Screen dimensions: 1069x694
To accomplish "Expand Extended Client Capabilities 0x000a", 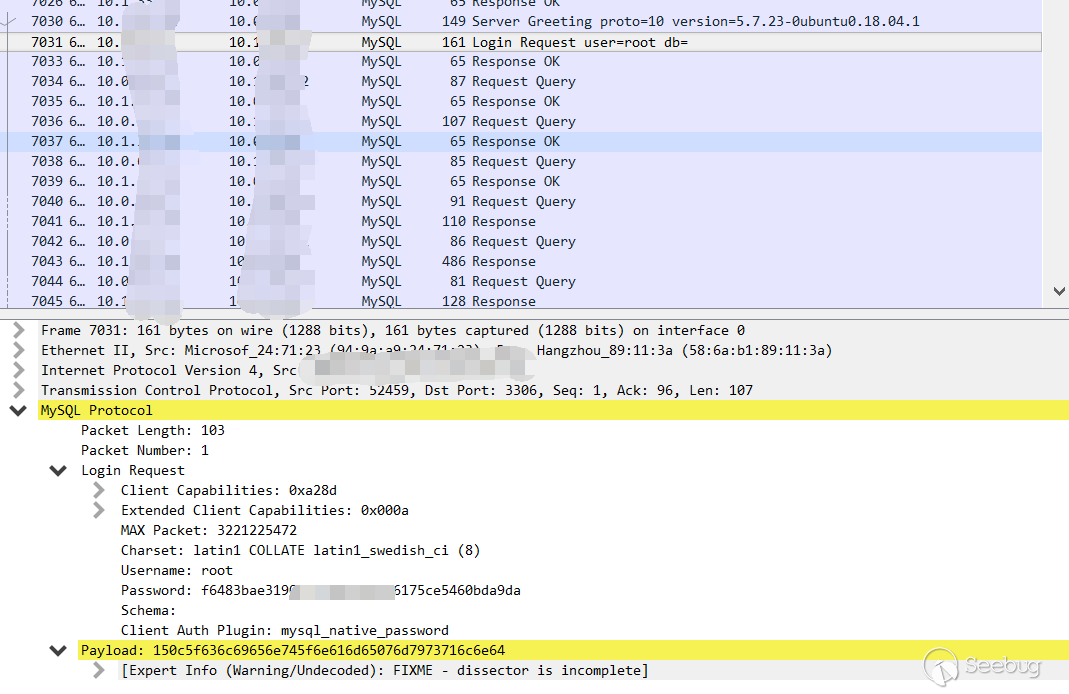I will click(x=99, y=510).
